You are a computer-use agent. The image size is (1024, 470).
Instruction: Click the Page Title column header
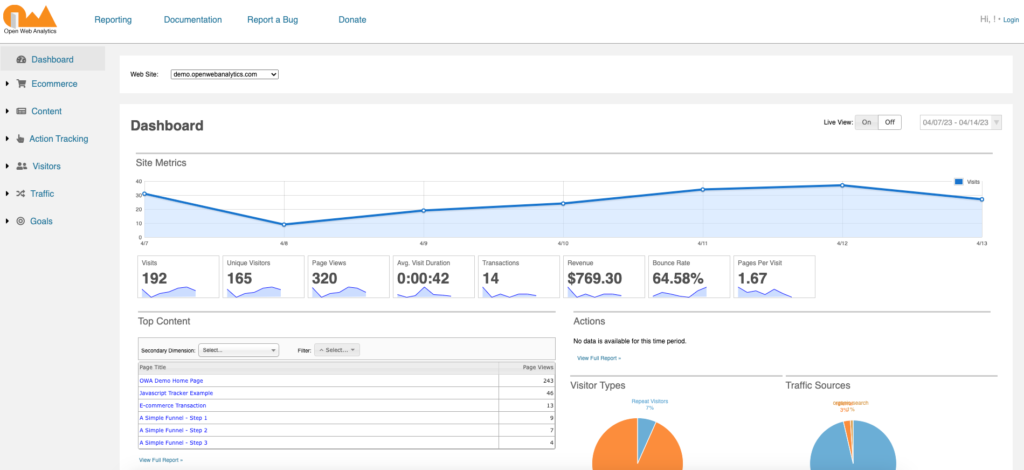[319, 368]
